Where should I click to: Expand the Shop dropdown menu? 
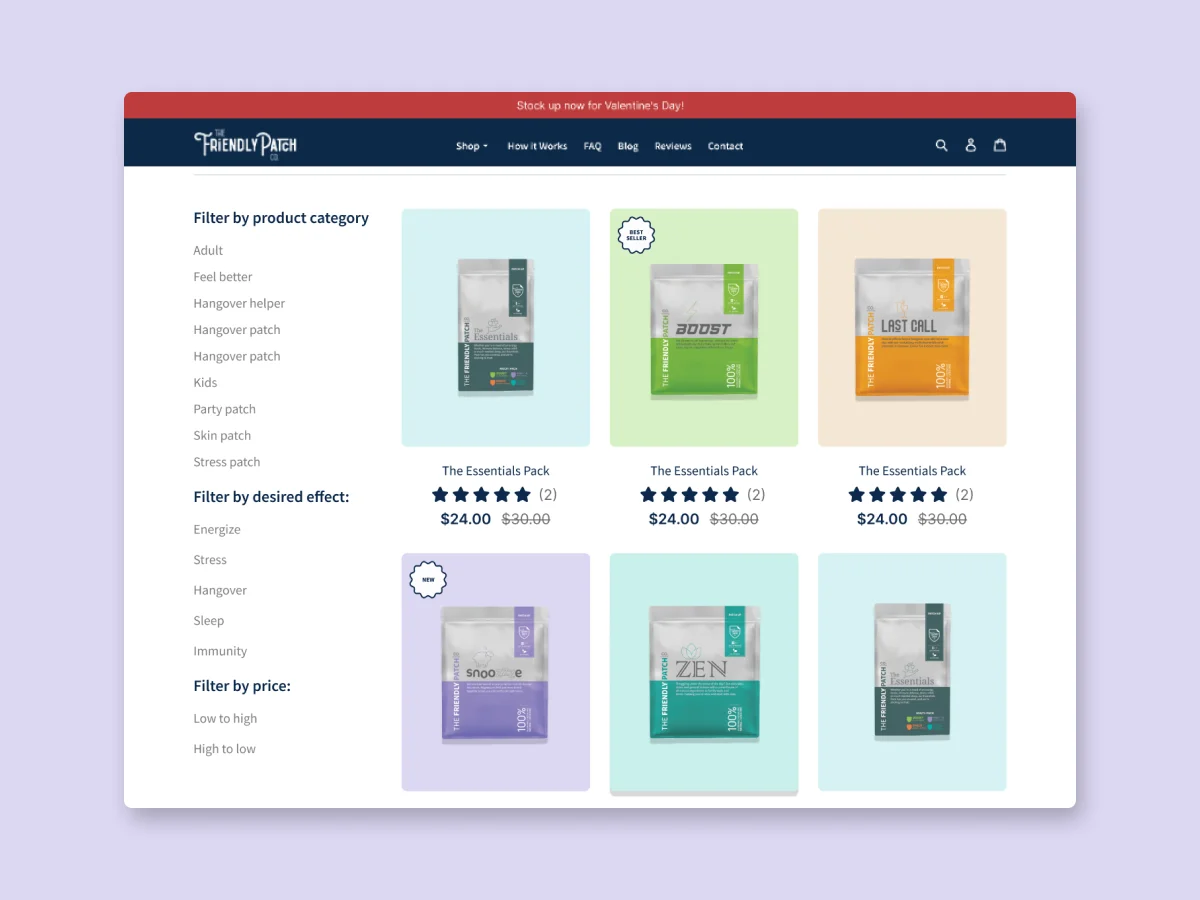(472, 146)
